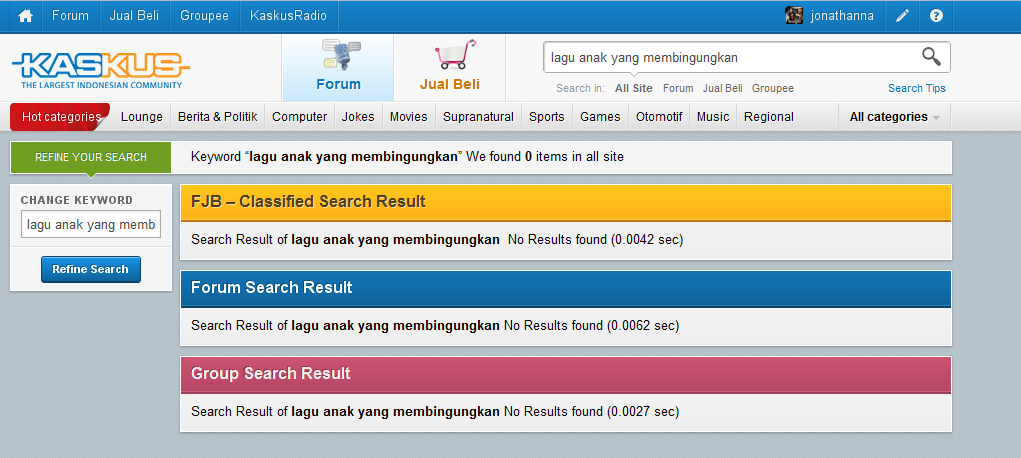Open Jual Beli in top navigation bar
Image resolution: width=1021 pixels, height=458 pixels.
pos(134,16)
